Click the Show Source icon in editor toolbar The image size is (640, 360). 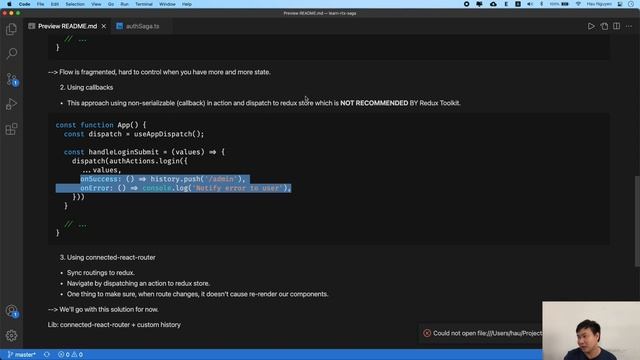click(x=604, y=26)
